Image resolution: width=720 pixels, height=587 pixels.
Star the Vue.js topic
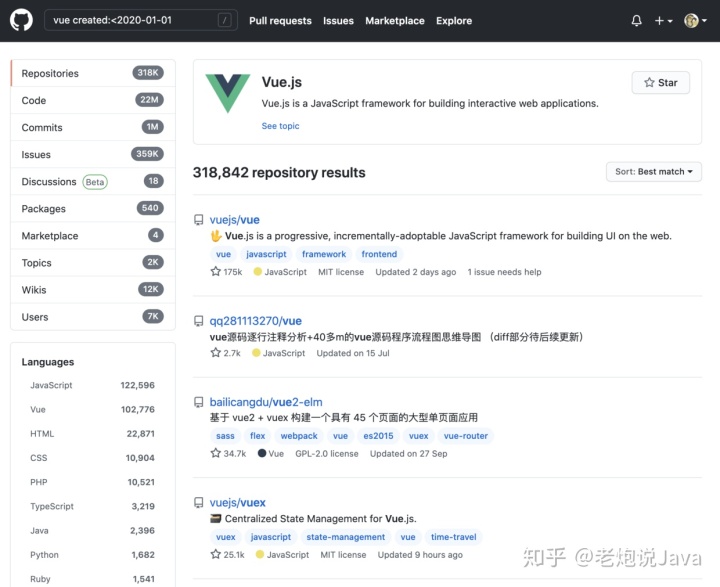[660, 83]
